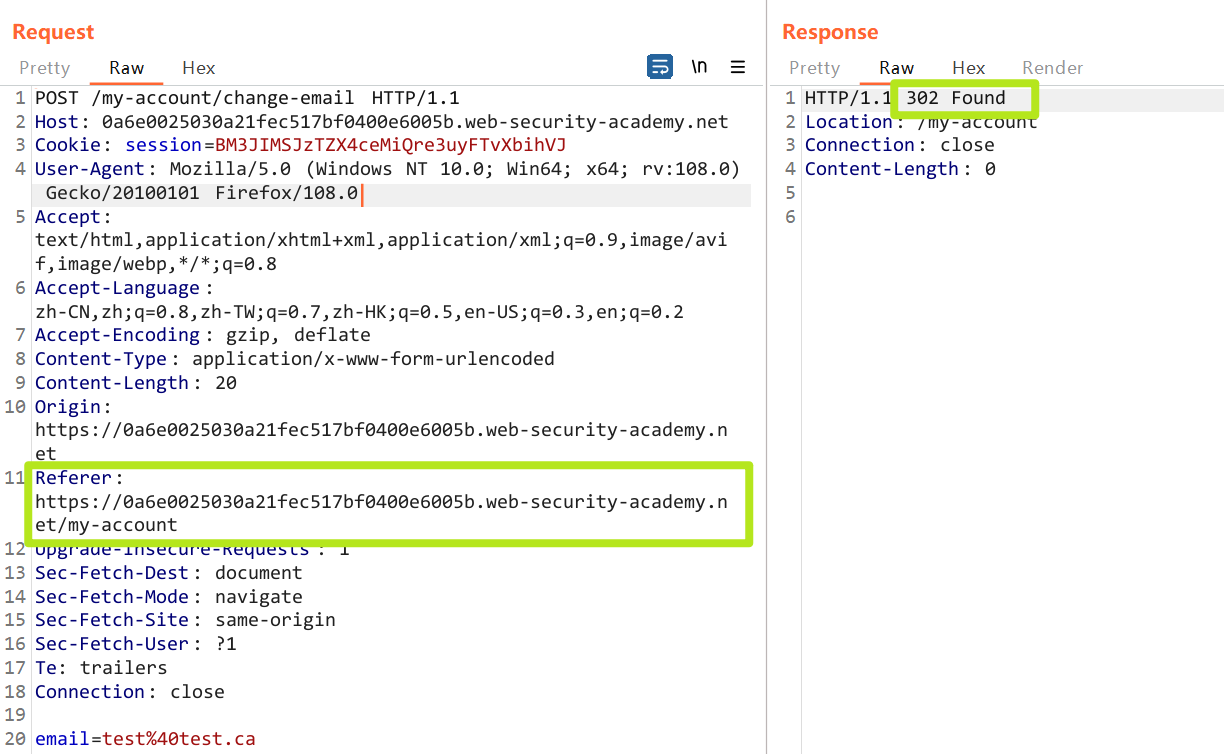Toggle the \n non-printable characters button
1224x754 pixels.
point(699,67)
